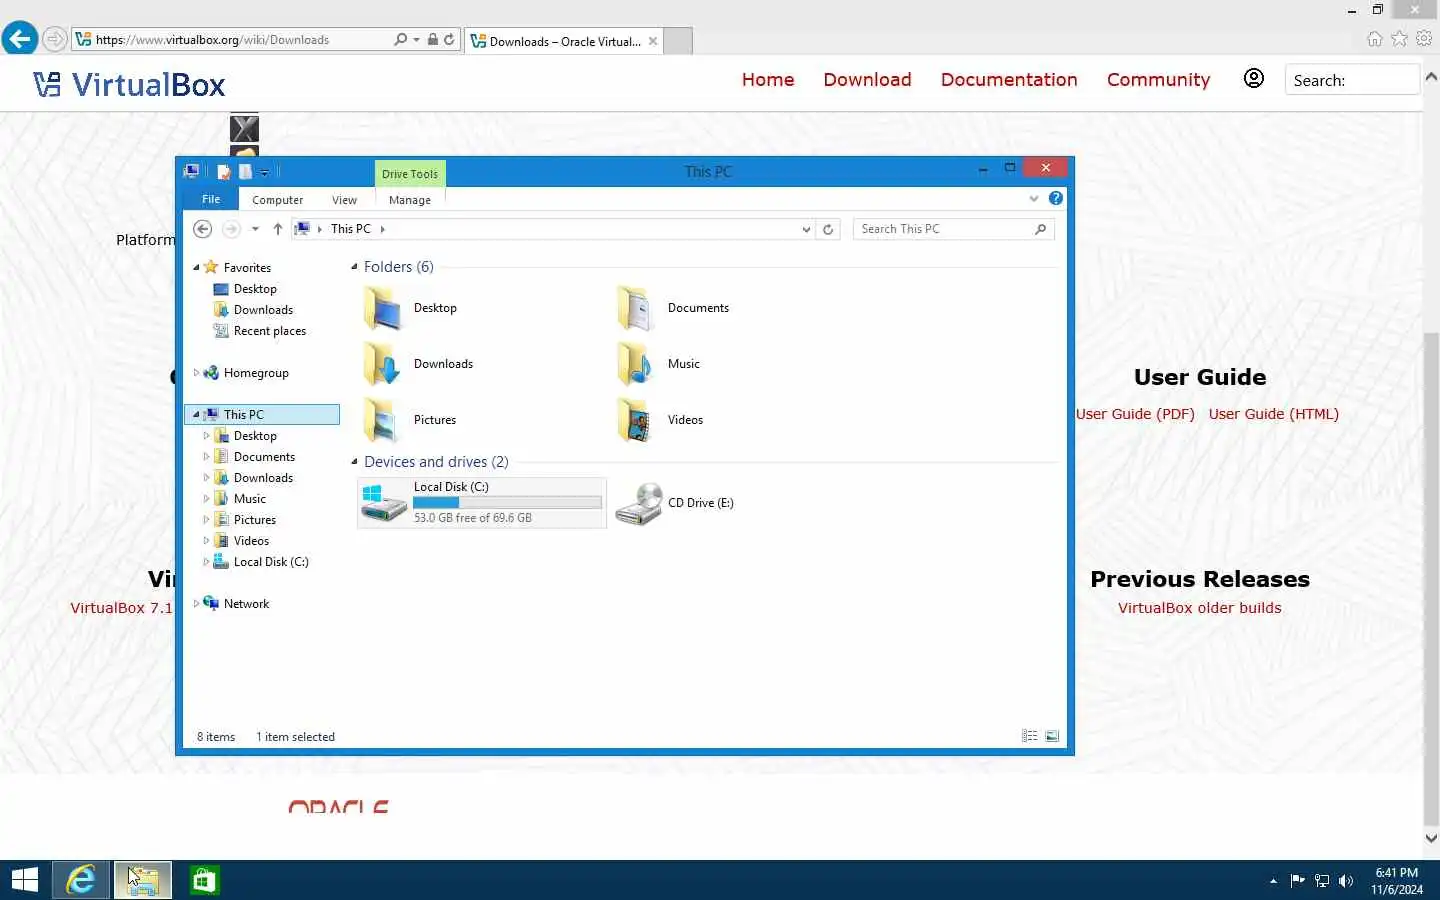This screenshot has width=1440, height=900.
Task: Open the Documents folder in Folders group
Action: [674, 308]
